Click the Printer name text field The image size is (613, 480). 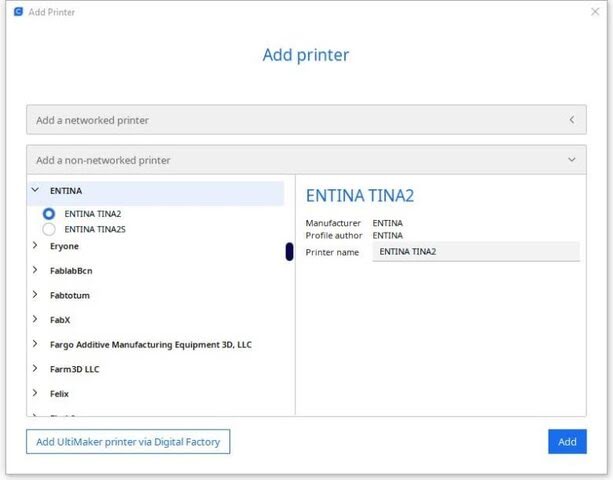coord(475,252)
